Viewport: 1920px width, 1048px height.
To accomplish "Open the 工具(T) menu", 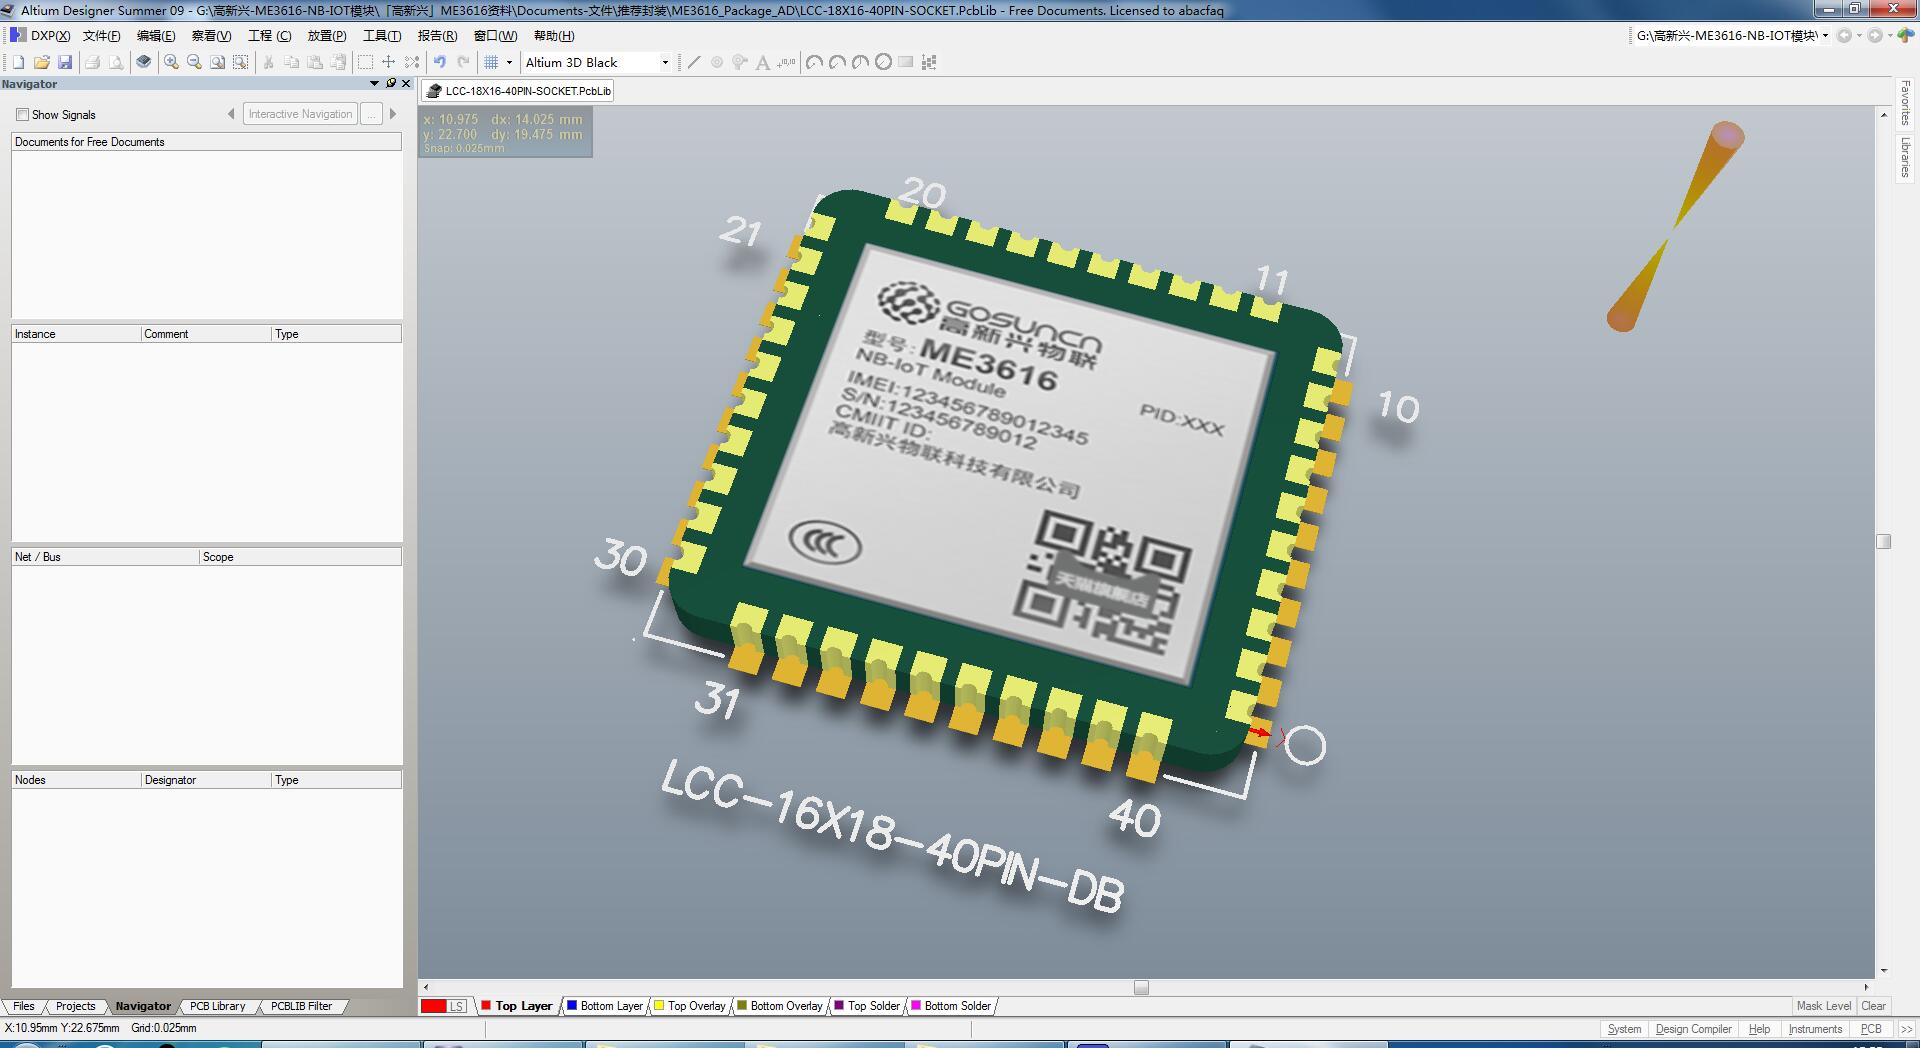I will tap(382, 36).
